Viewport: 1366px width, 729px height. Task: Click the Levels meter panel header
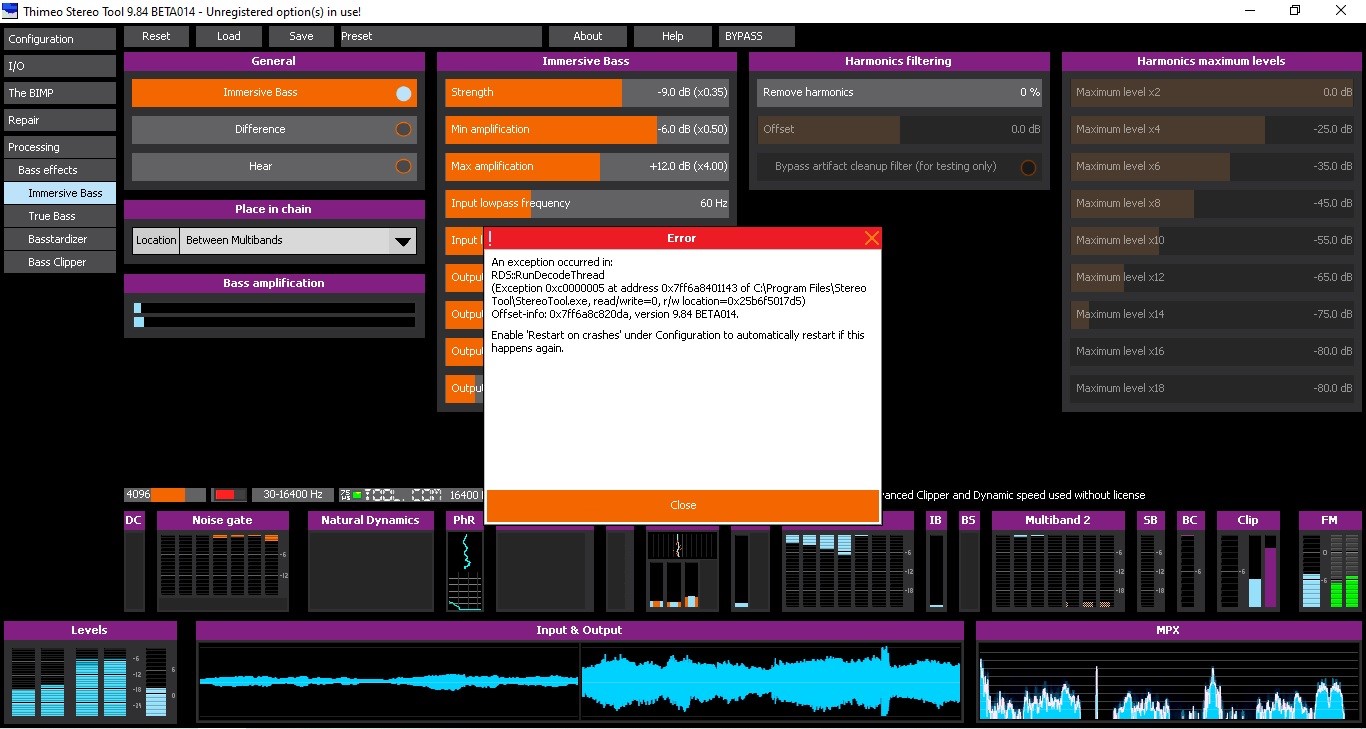89,631
